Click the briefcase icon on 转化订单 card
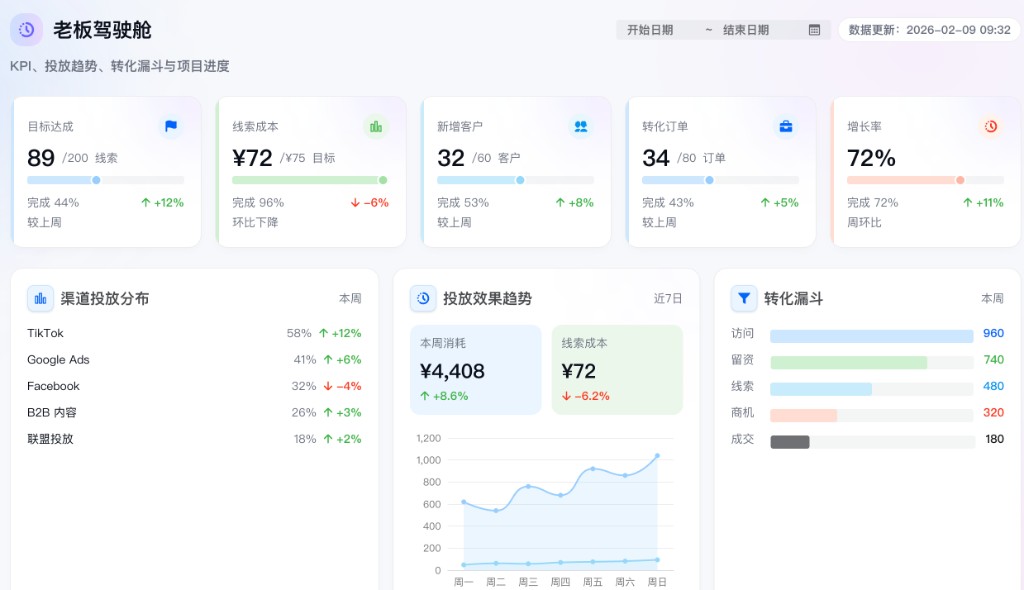This screenshot has height=590, width=1024. pyautogui.click(x=785, y=126)
